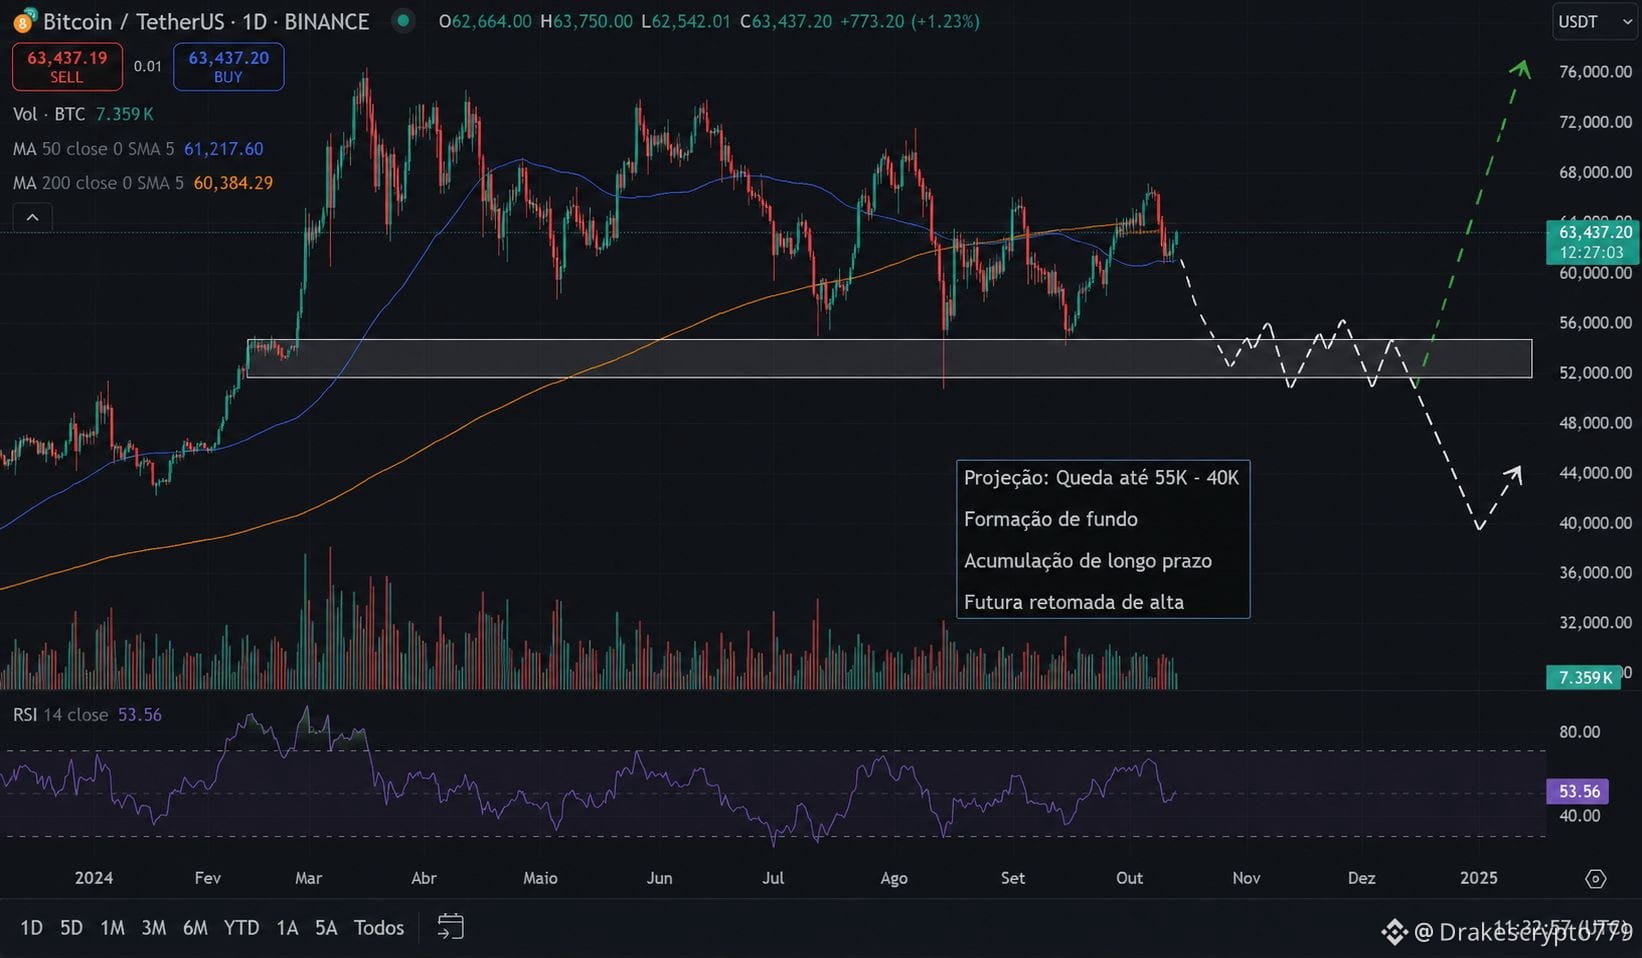Click the 53.56 RSI label on axis
Viewport: 1642px width, 958px height.
(1579, 791)
